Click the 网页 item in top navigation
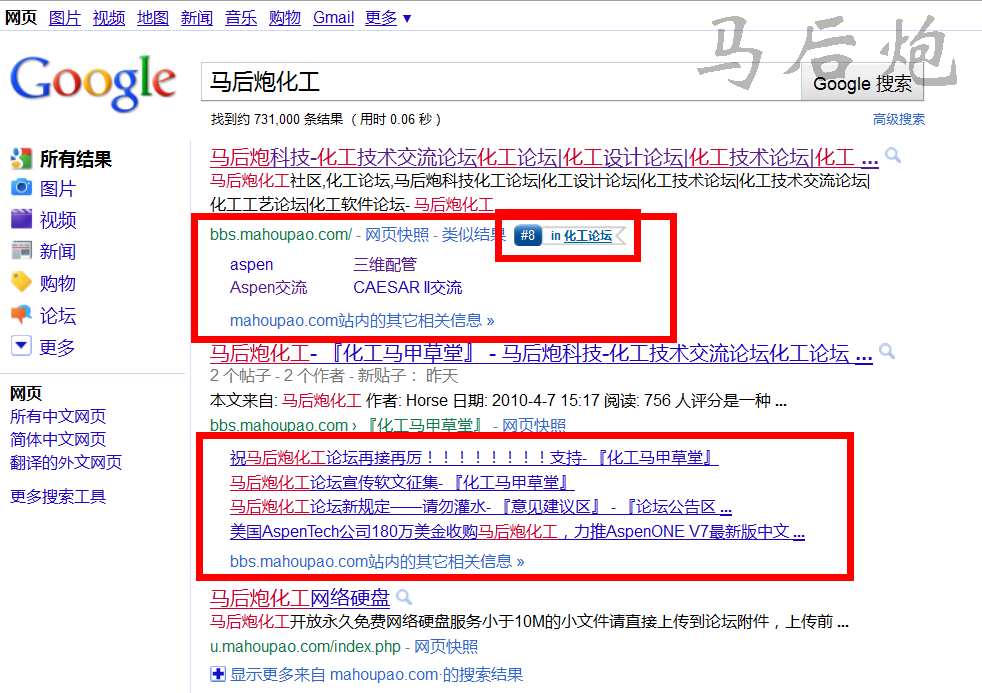The width and height of the screenshot is (982, 693). (x=21, y=18)
